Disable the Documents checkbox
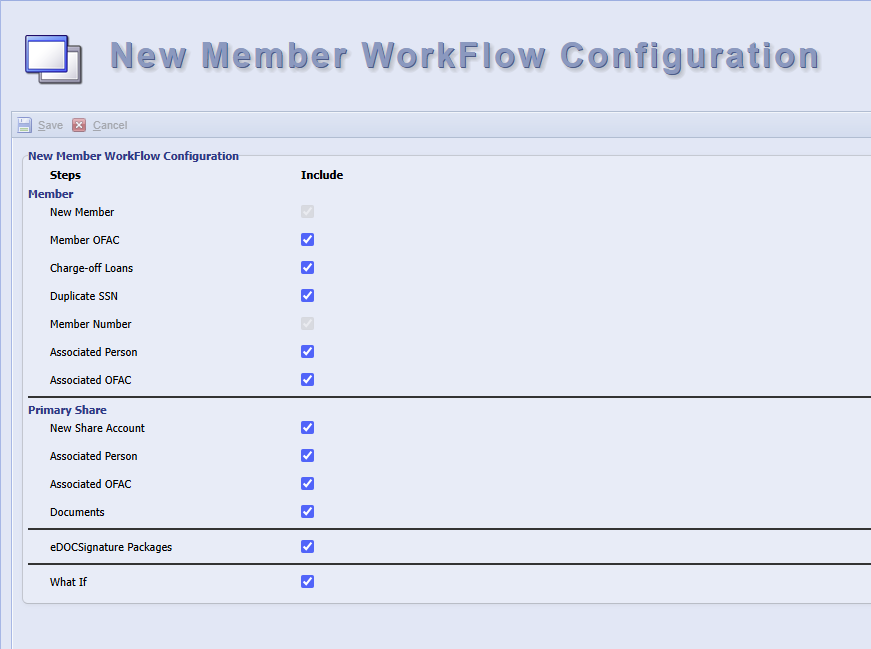The width and height of the screenshot is (871, 649). pyautogui.click(x=307, y=511)
